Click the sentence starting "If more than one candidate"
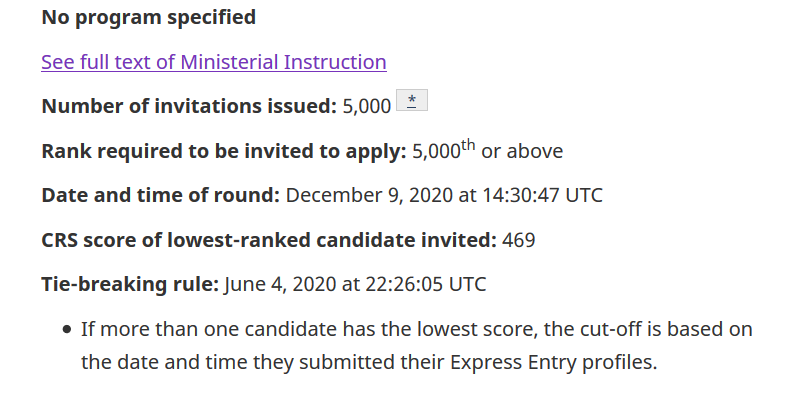Screen dimensions: 799x399 tap(417, 346)
